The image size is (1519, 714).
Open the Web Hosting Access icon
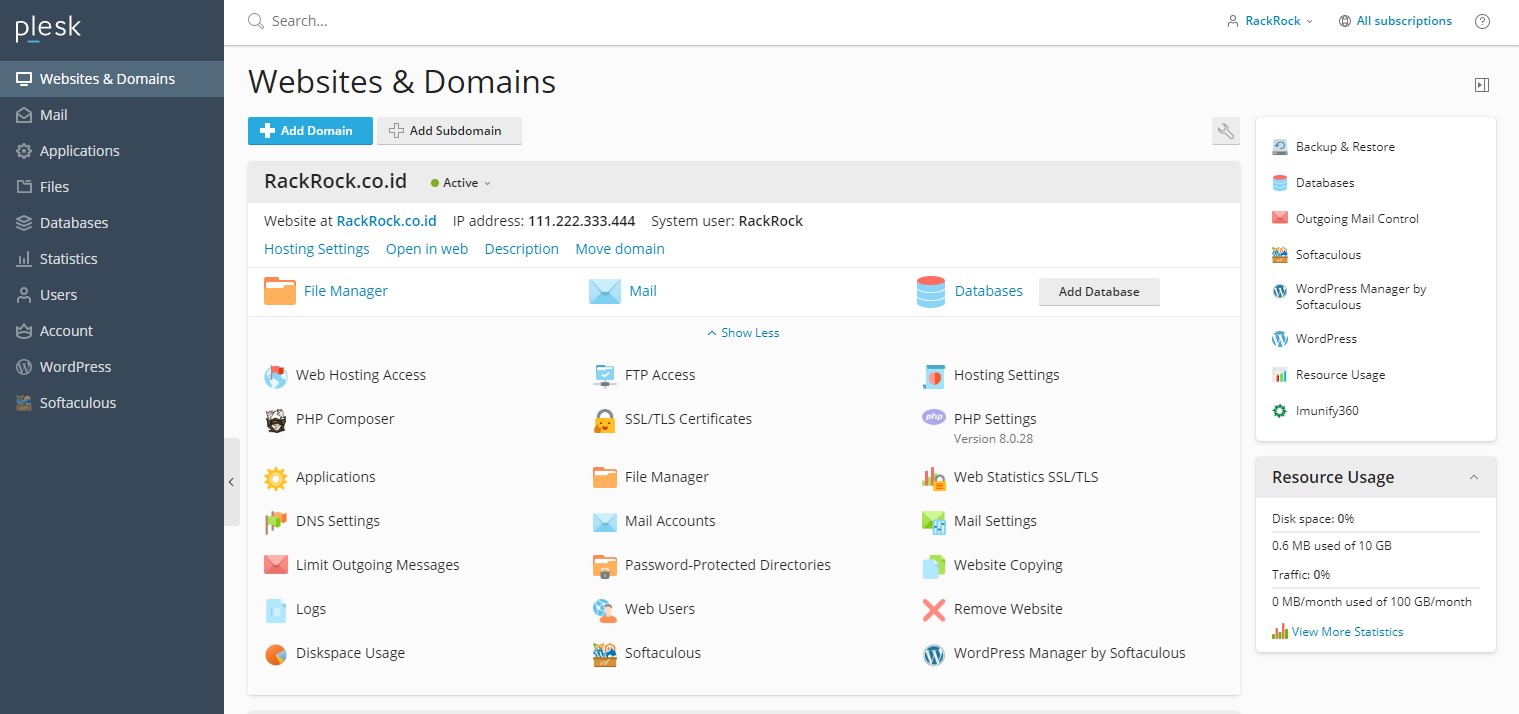(x=276, y=376)
